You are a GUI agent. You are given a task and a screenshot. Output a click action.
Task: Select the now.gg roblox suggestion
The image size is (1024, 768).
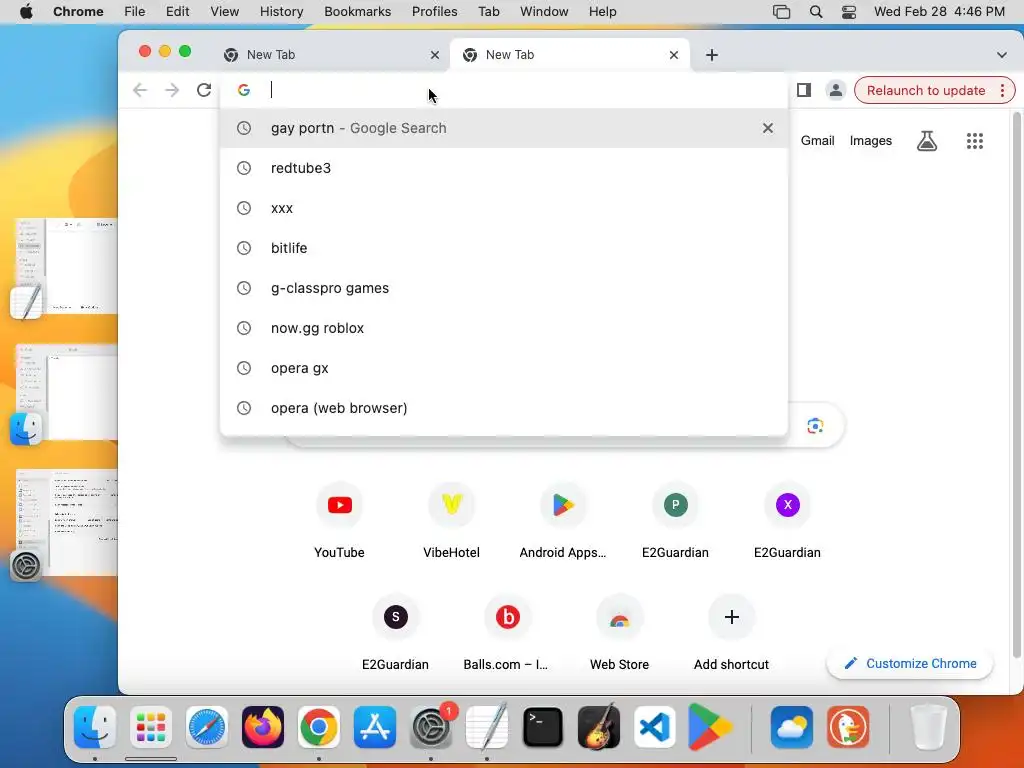click(x=504, y=328)
